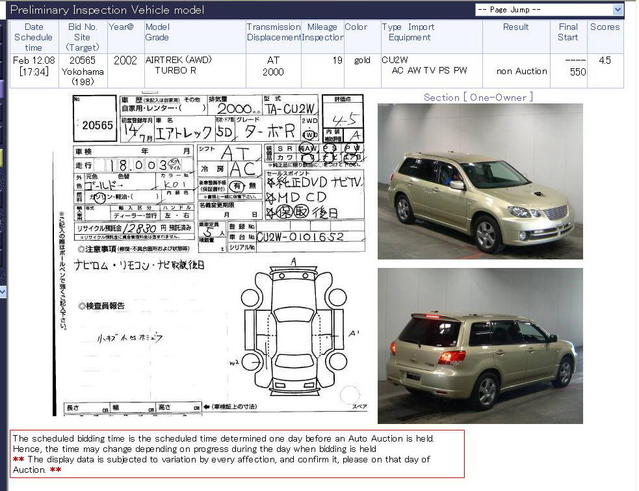Click the Type Import Equipment header
Screen dimensions: 639x491
point(432,37)
